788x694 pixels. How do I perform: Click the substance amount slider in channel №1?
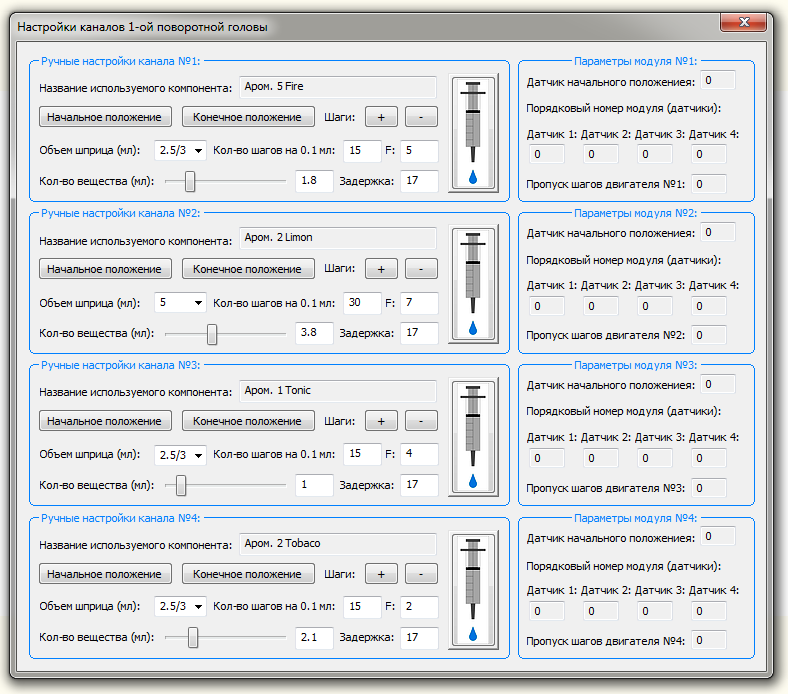click(x=225, y=181)
